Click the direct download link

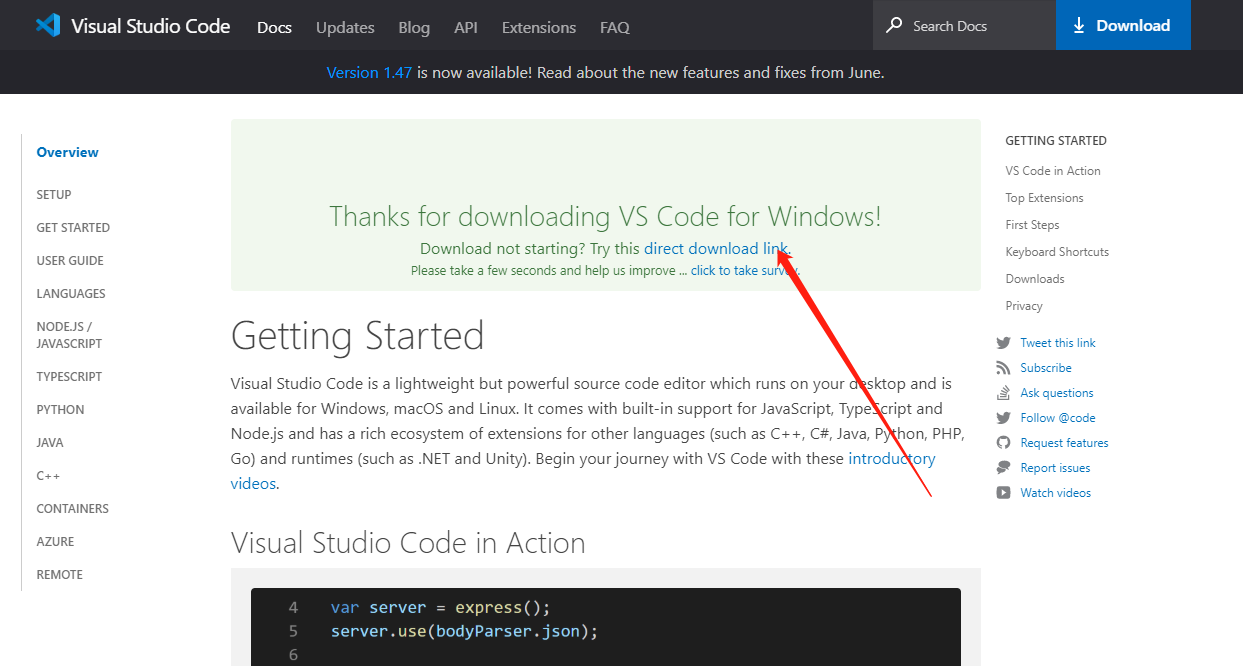tap(717, 248)
